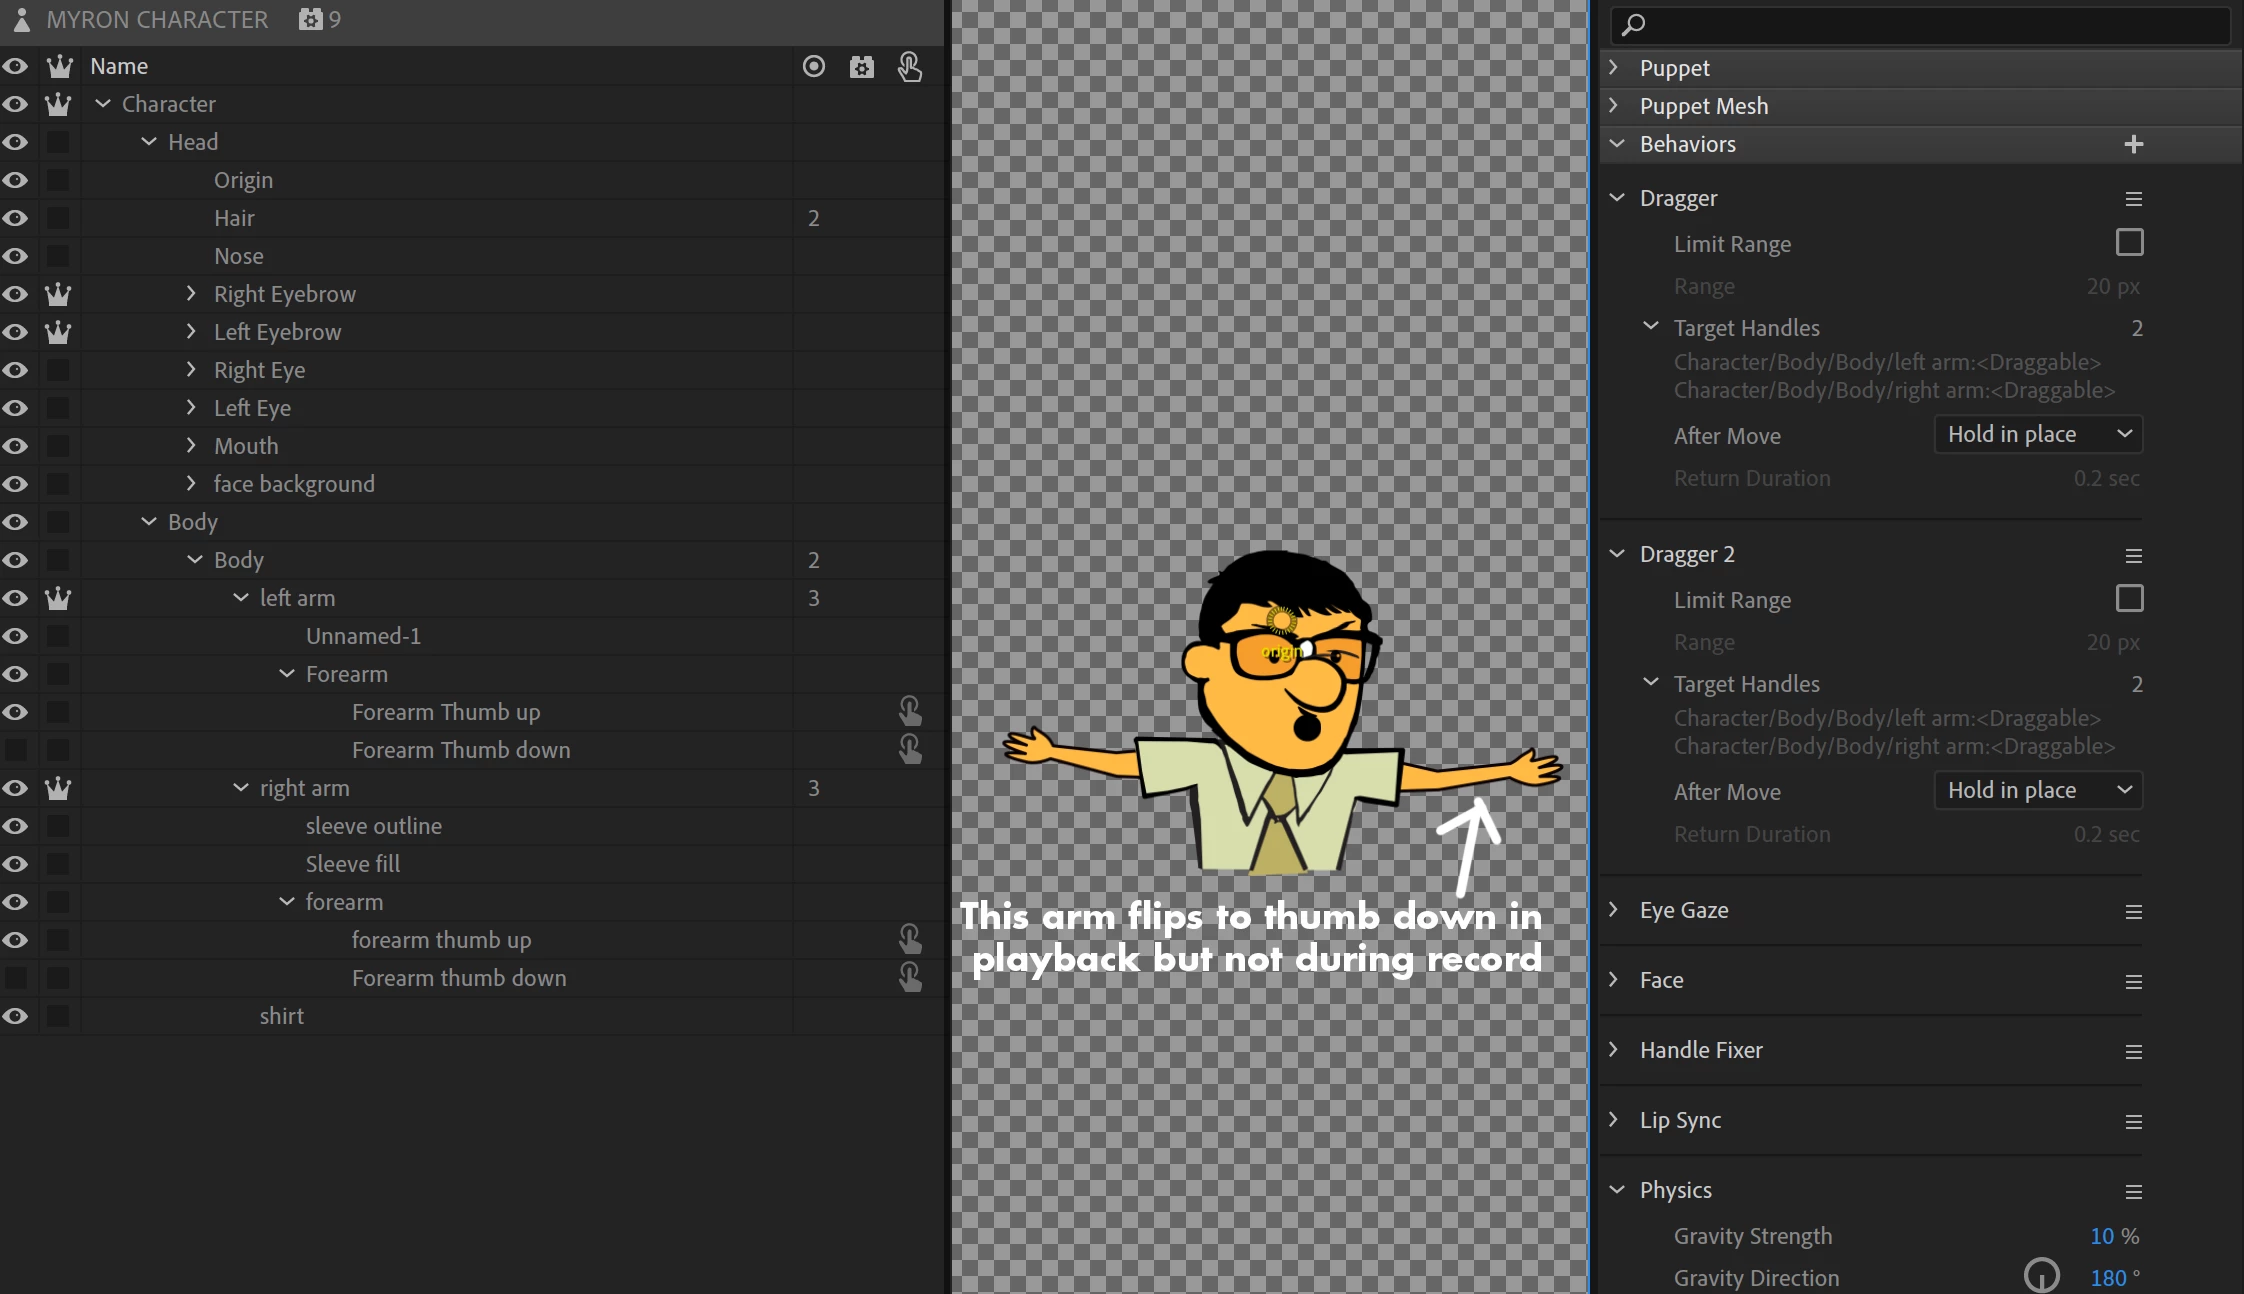2244x1294 pixels.
Task: Show the Forearm Thumb down layer
Action: tap(15, 750)
